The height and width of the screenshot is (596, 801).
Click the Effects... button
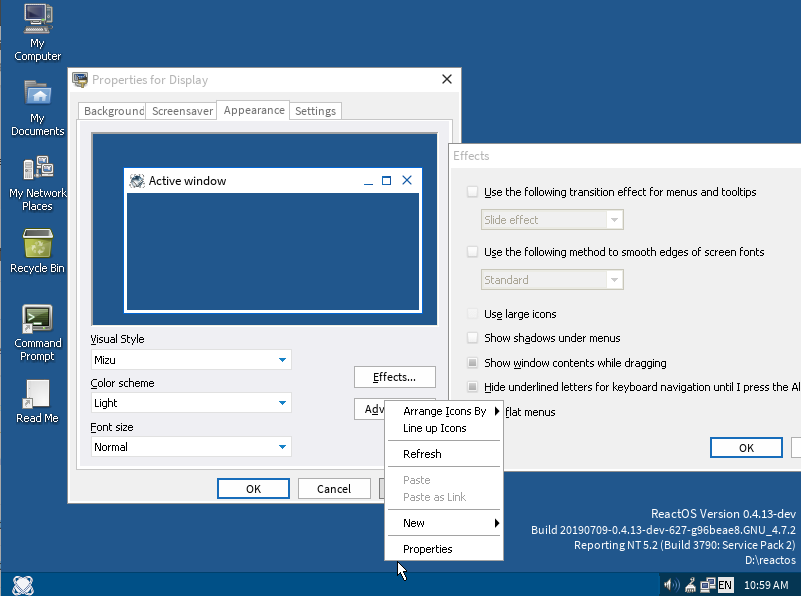point(394,377)
